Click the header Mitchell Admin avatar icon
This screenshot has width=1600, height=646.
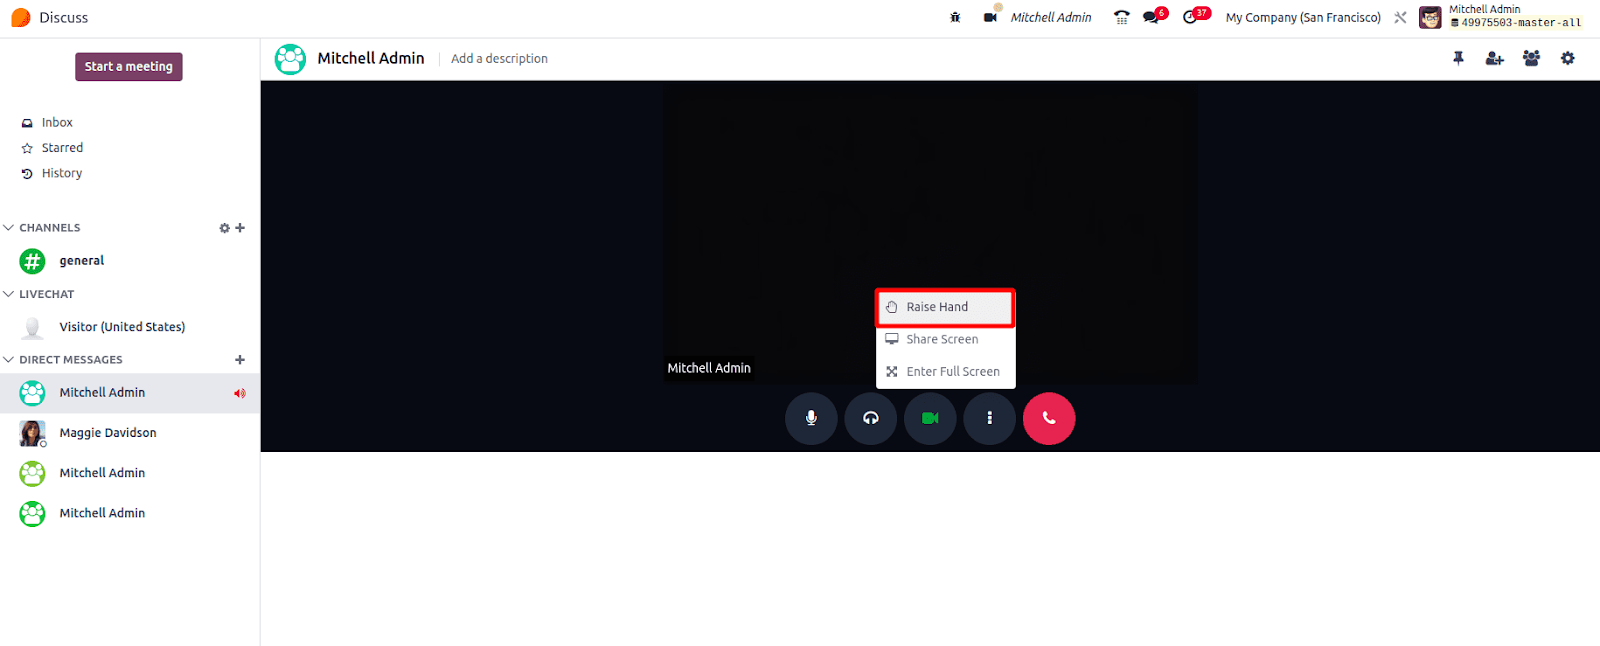click(x=290, y=59)
